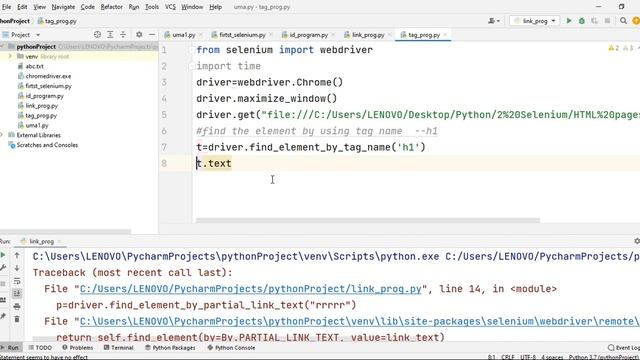Clear the Run console with the trash icon
This screenshot has height=360, width=640.
pos(17,319)
